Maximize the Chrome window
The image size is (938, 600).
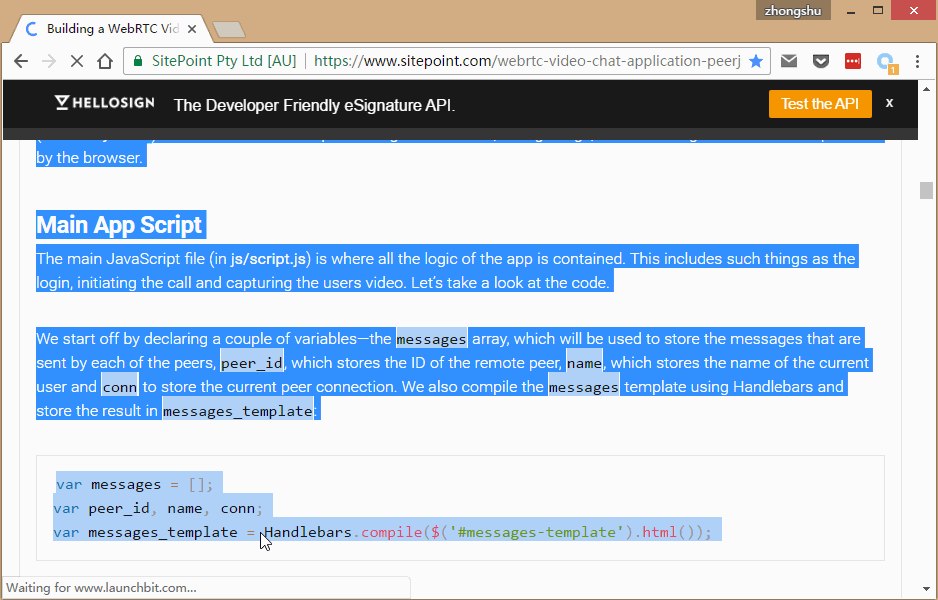pyautogui.click(x=878, y=10)
